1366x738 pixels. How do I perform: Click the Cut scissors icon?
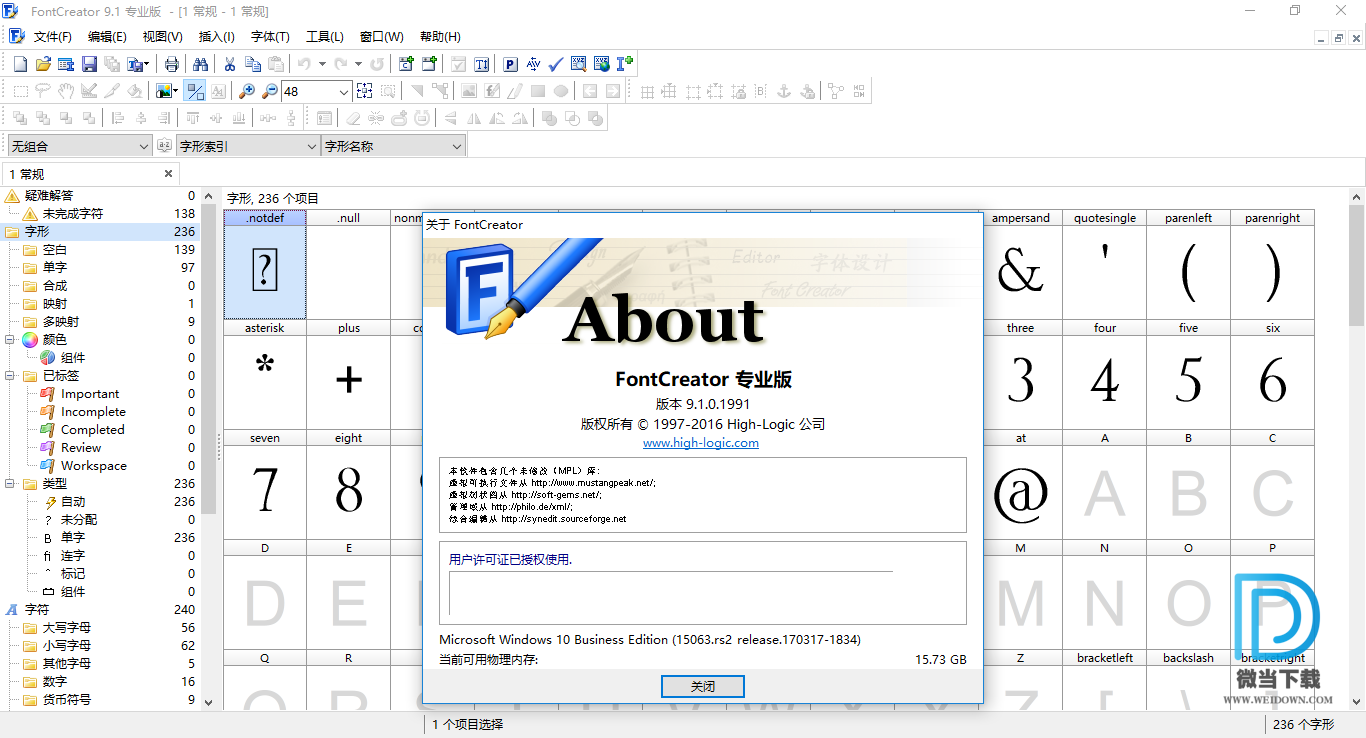tap(229, 64)
